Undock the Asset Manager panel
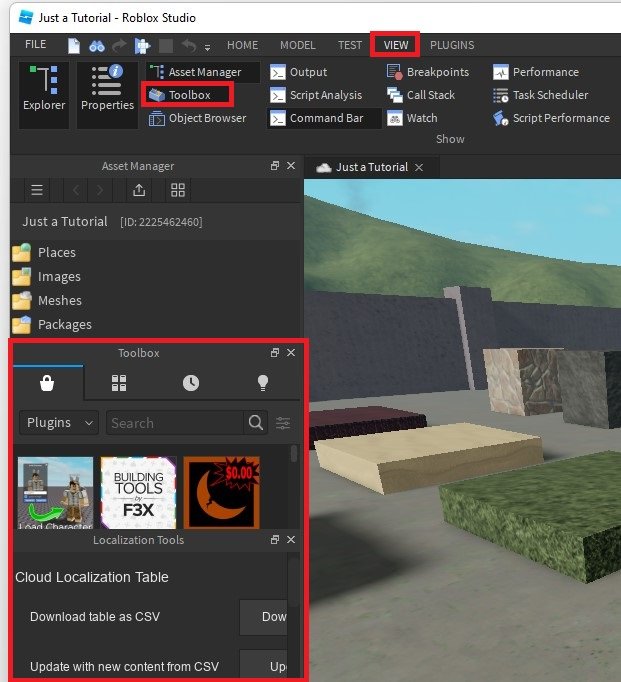Screen dimensions: 621x682 point(274,166)
